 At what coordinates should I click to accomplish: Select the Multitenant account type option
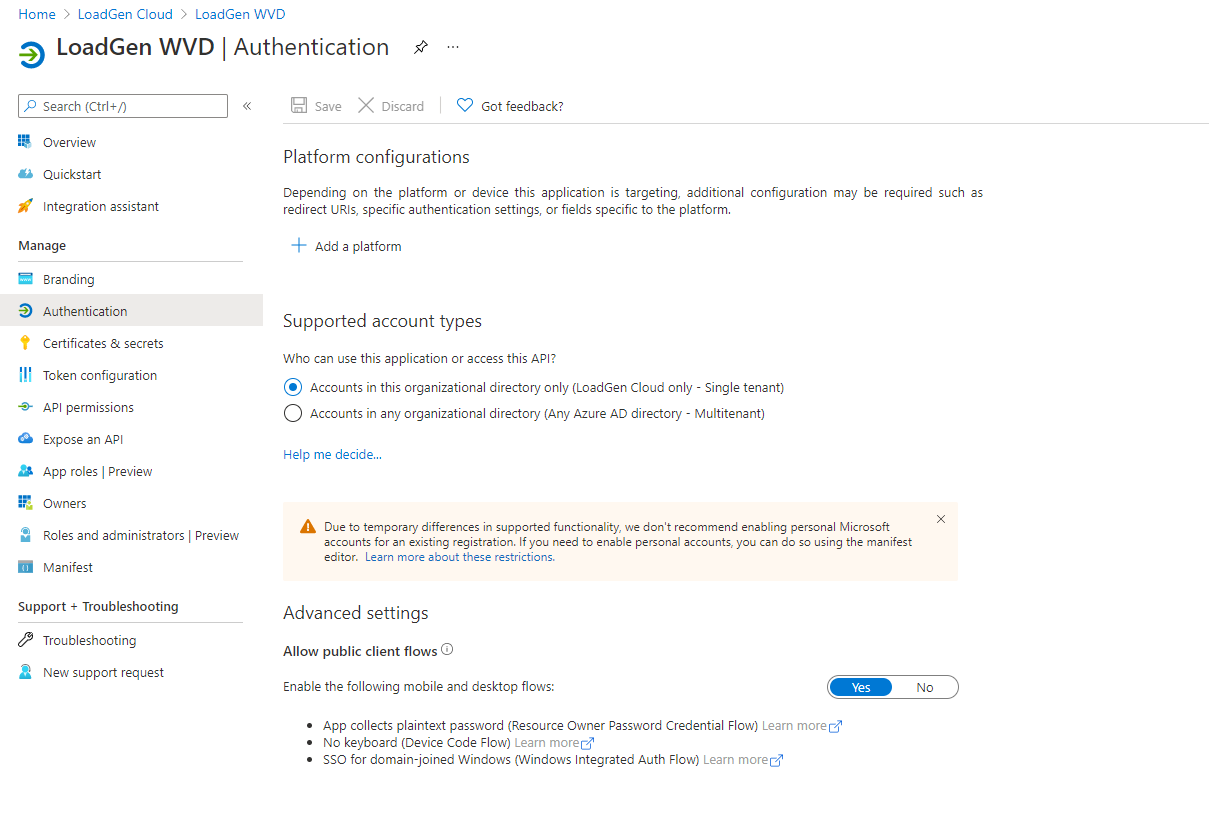pos(293,413)
